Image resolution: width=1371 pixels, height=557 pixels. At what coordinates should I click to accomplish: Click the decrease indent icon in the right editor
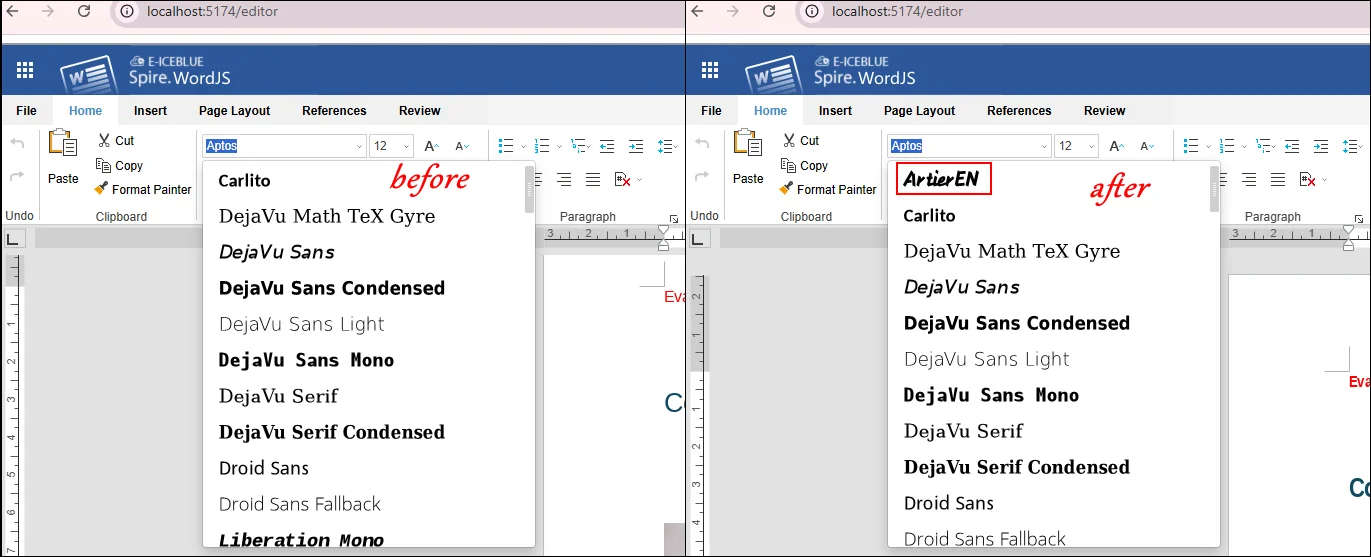click(1292, 146)
